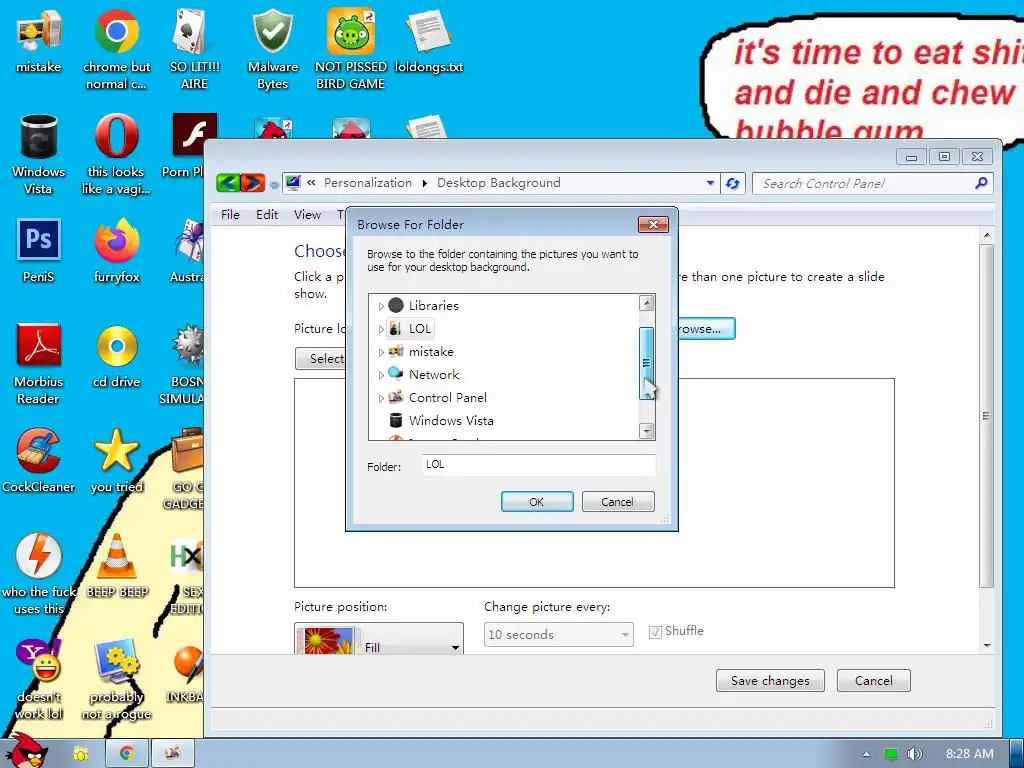The image size is (1024, 768).
Task: Open the 'you tried' star icon
Action: point(116,460)
